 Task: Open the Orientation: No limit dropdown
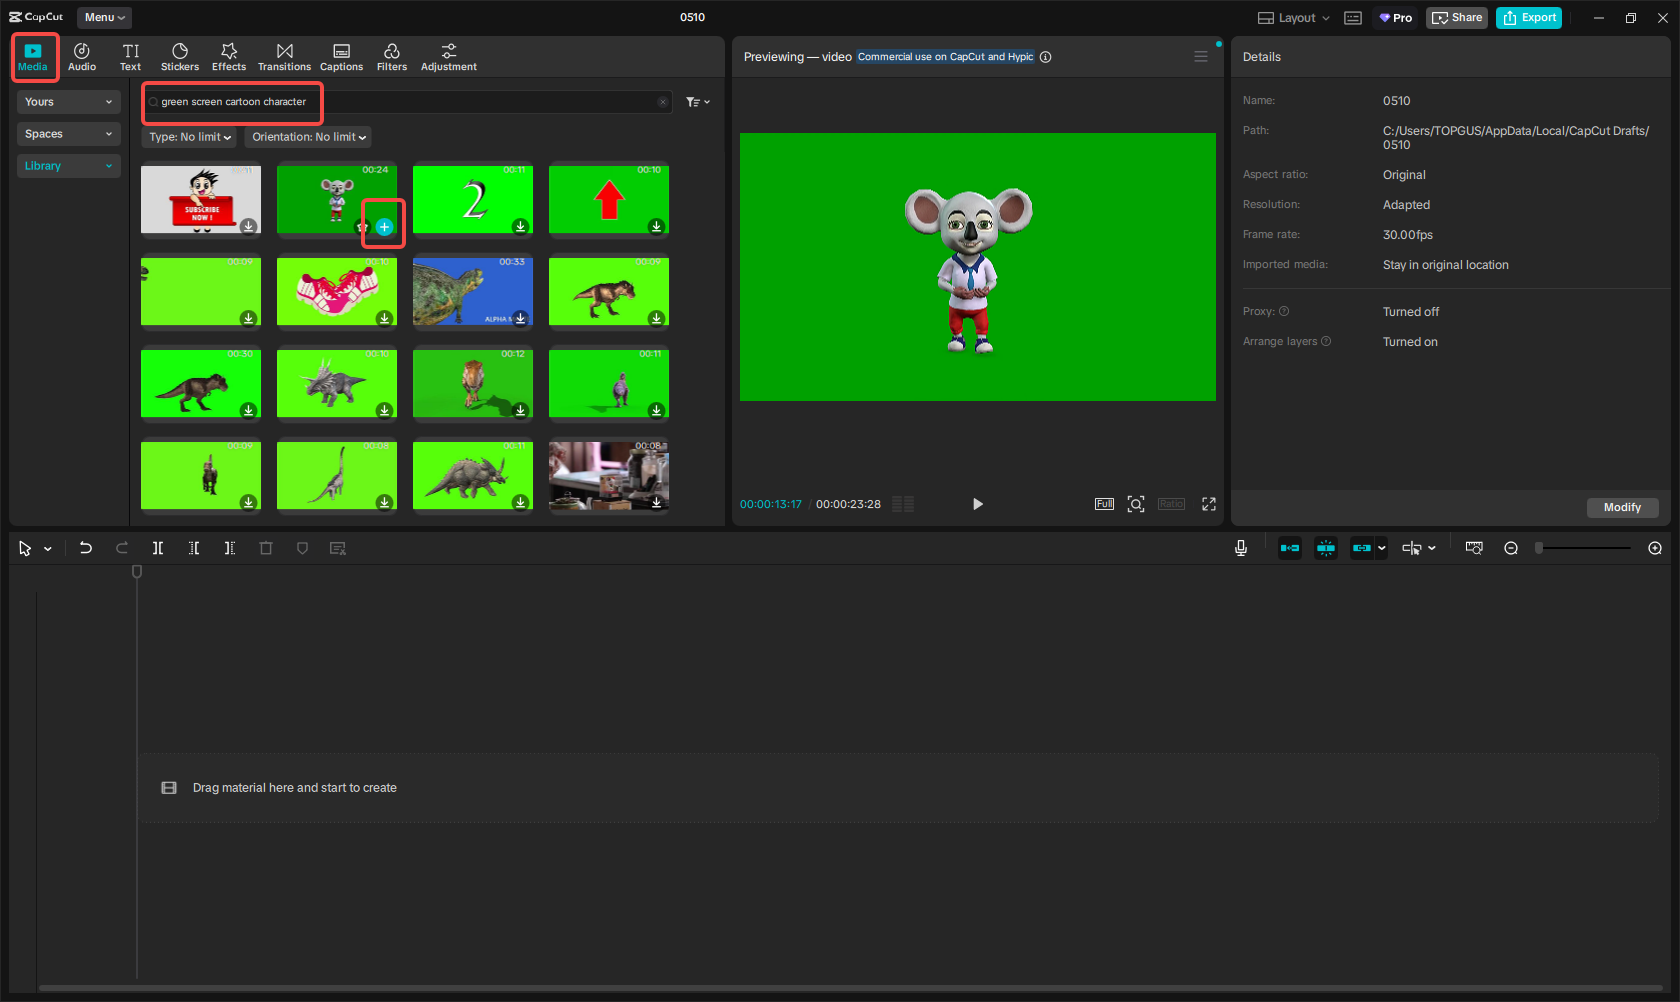[307, 137]
